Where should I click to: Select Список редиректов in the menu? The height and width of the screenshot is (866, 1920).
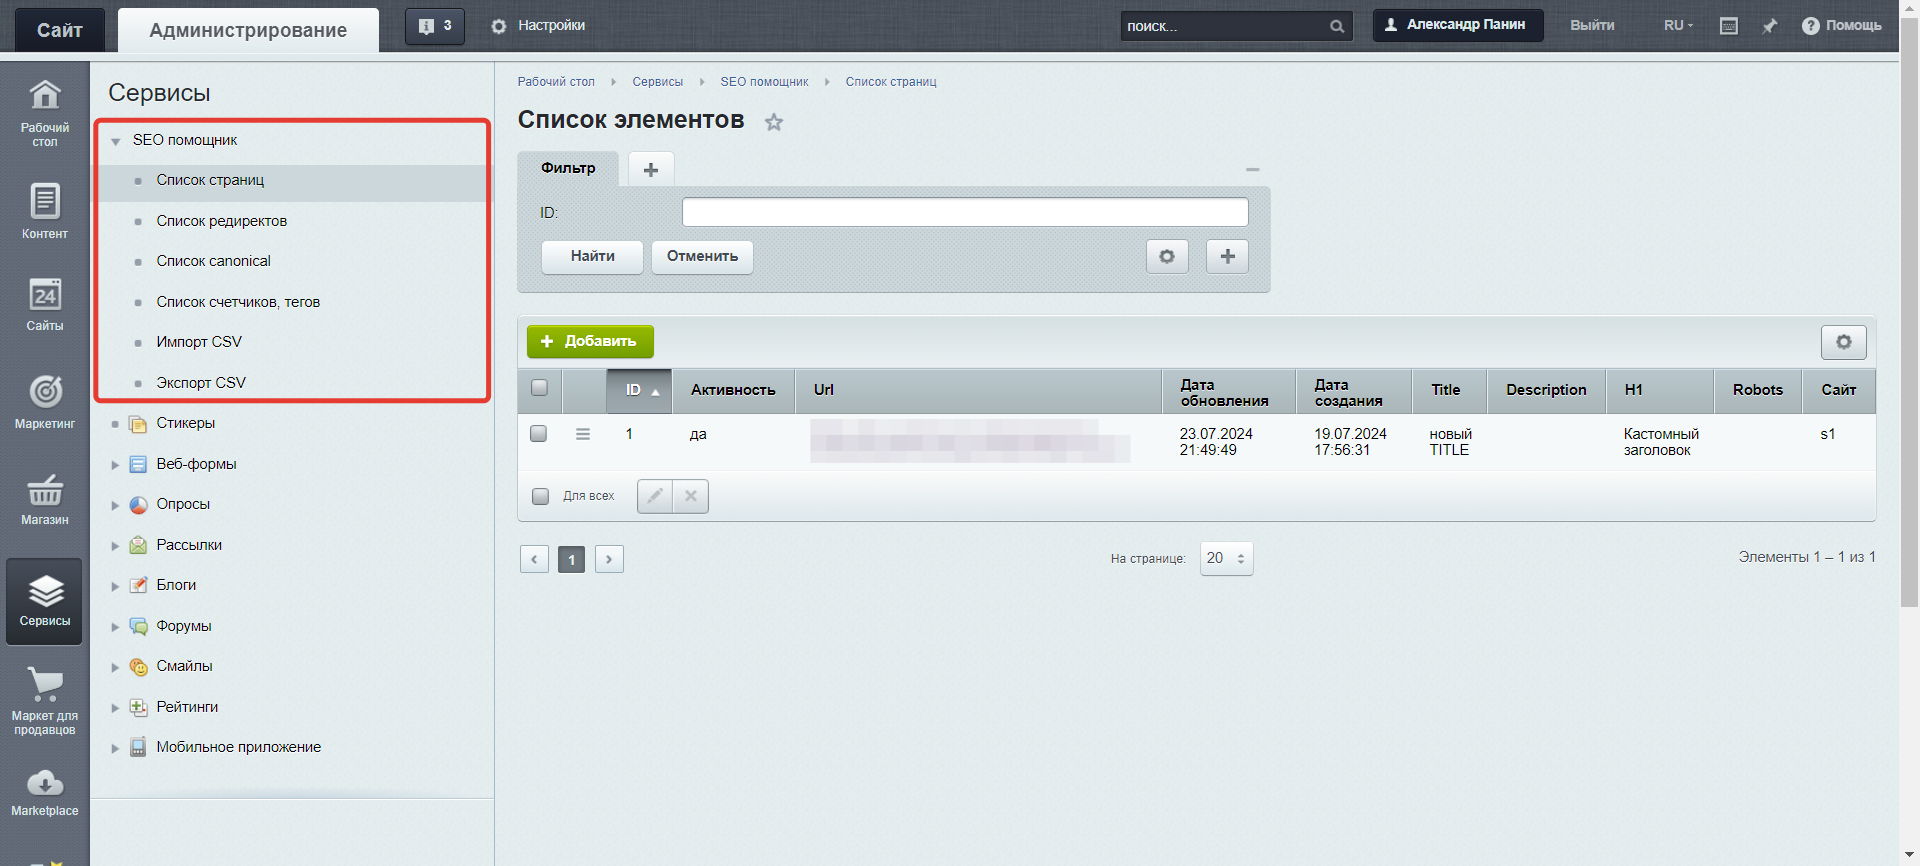(222, 221)
